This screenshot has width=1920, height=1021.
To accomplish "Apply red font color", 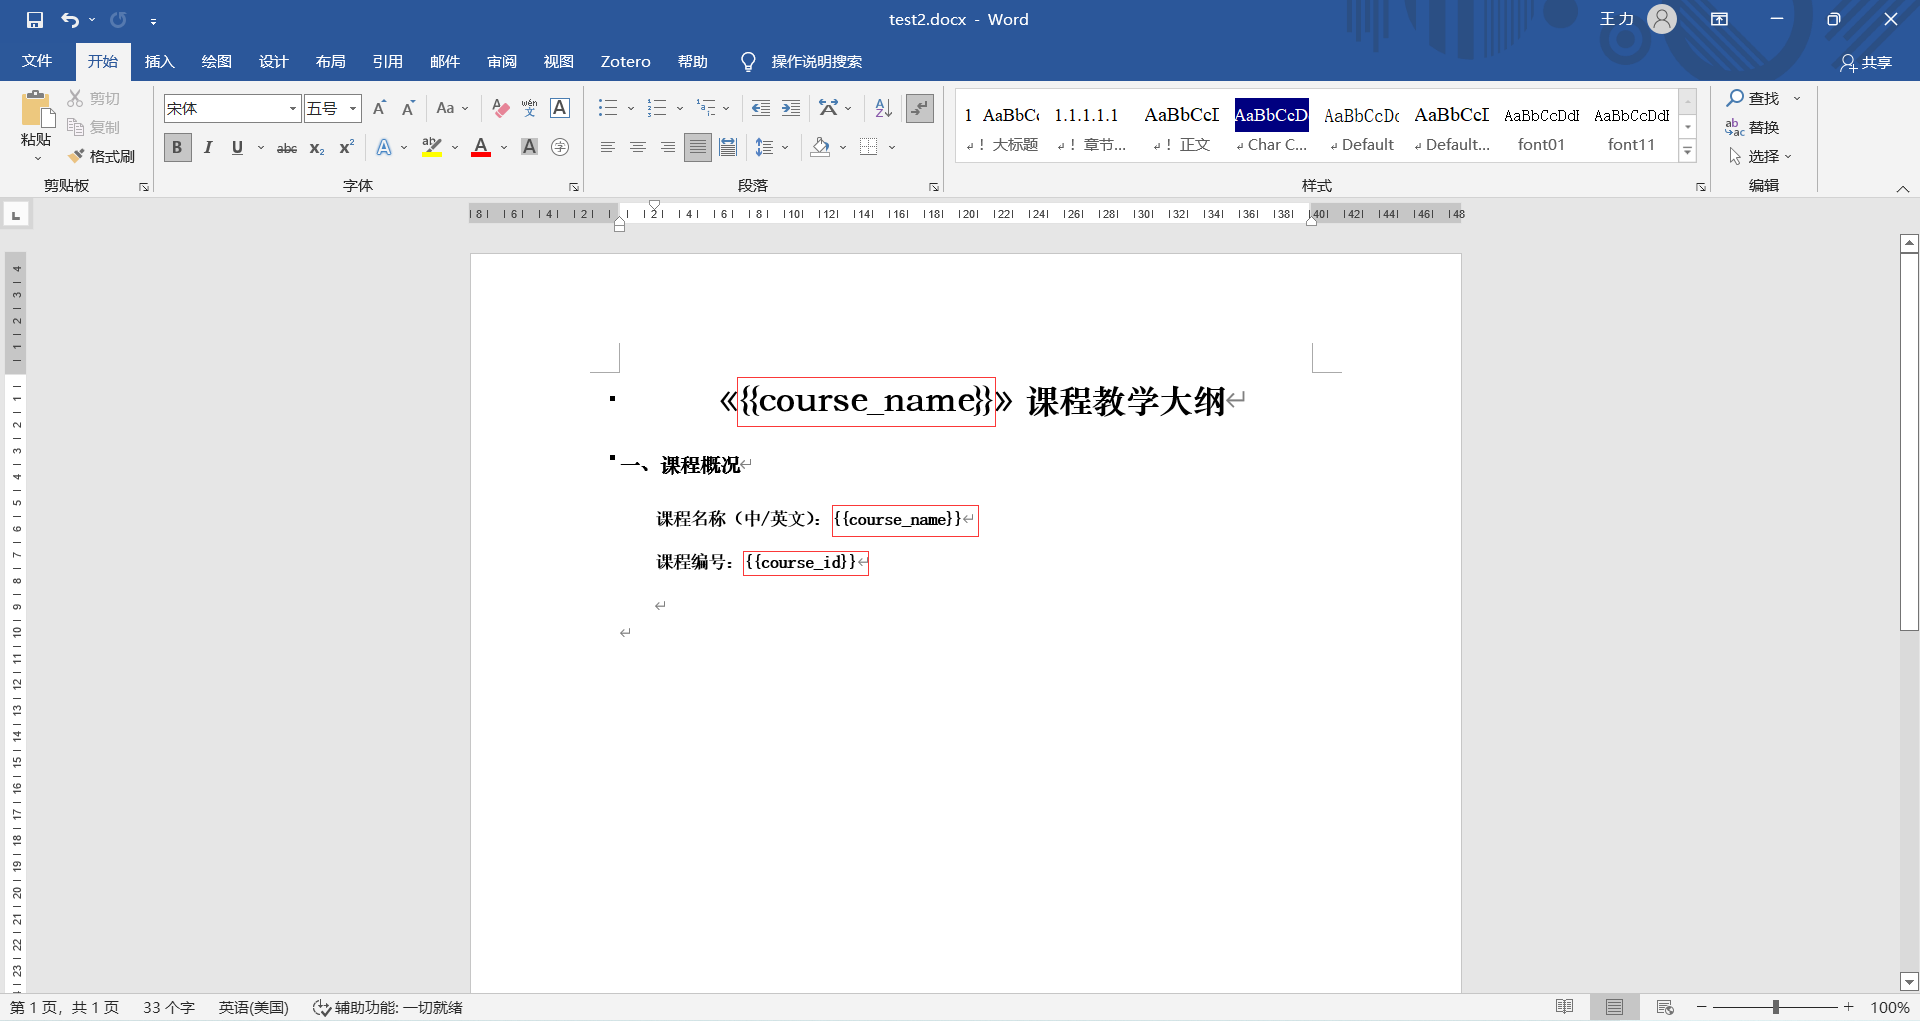I will coord(481,148).
